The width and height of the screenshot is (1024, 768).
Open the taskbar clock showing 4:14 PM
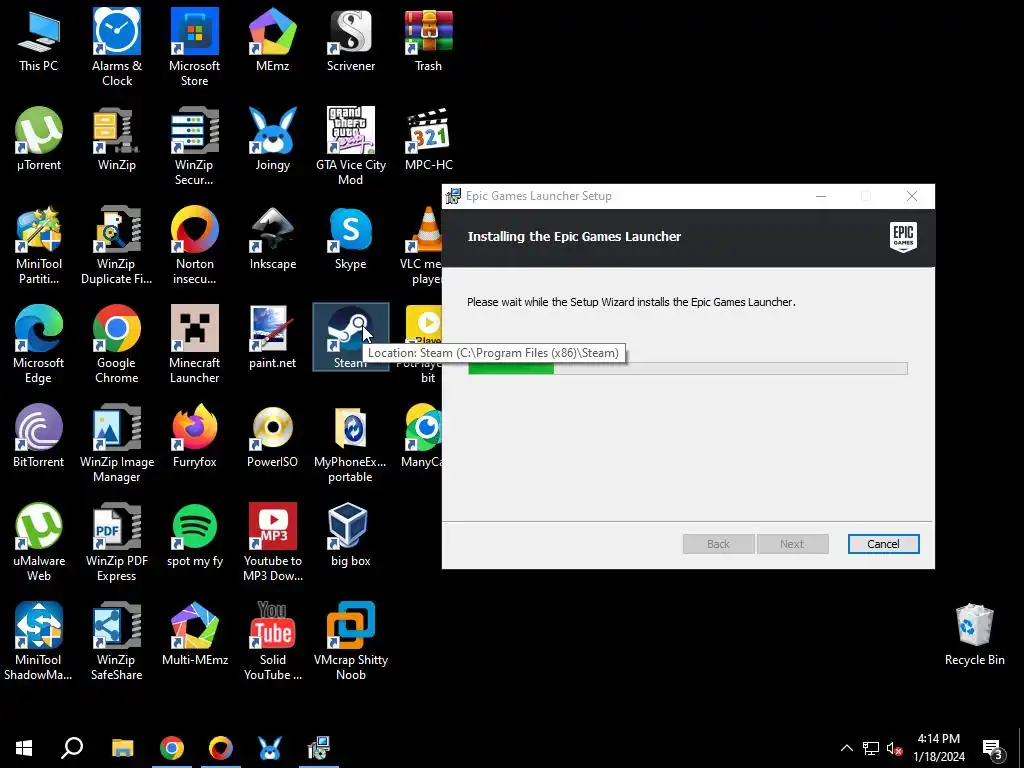pos(938,748)
